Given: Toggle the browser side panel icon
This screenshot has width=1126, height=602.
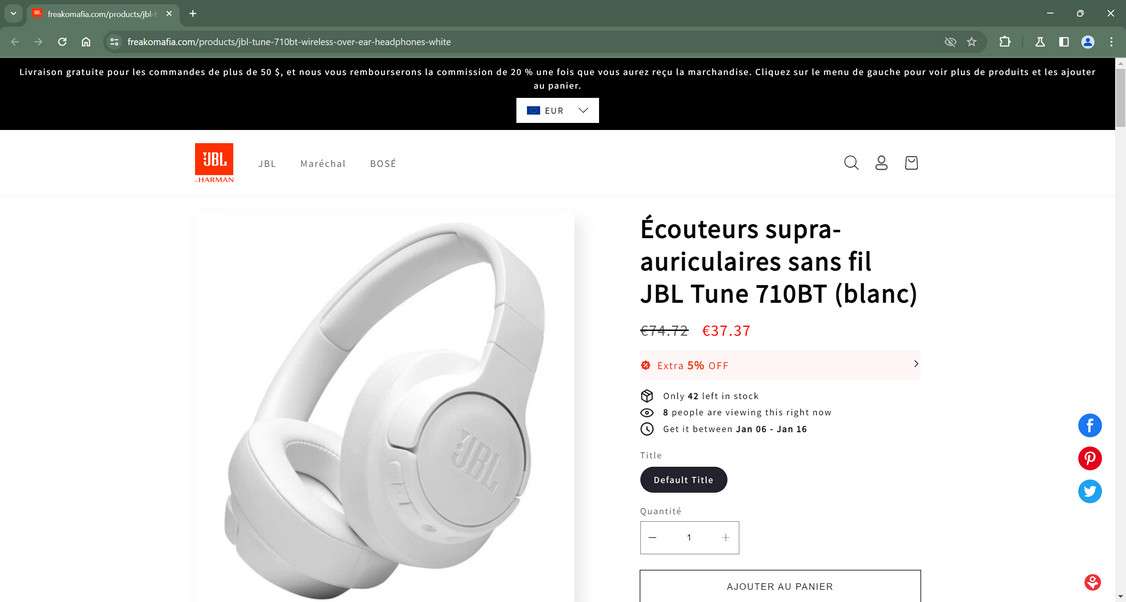Looking at the screenshot, I should coord(1064,42).
